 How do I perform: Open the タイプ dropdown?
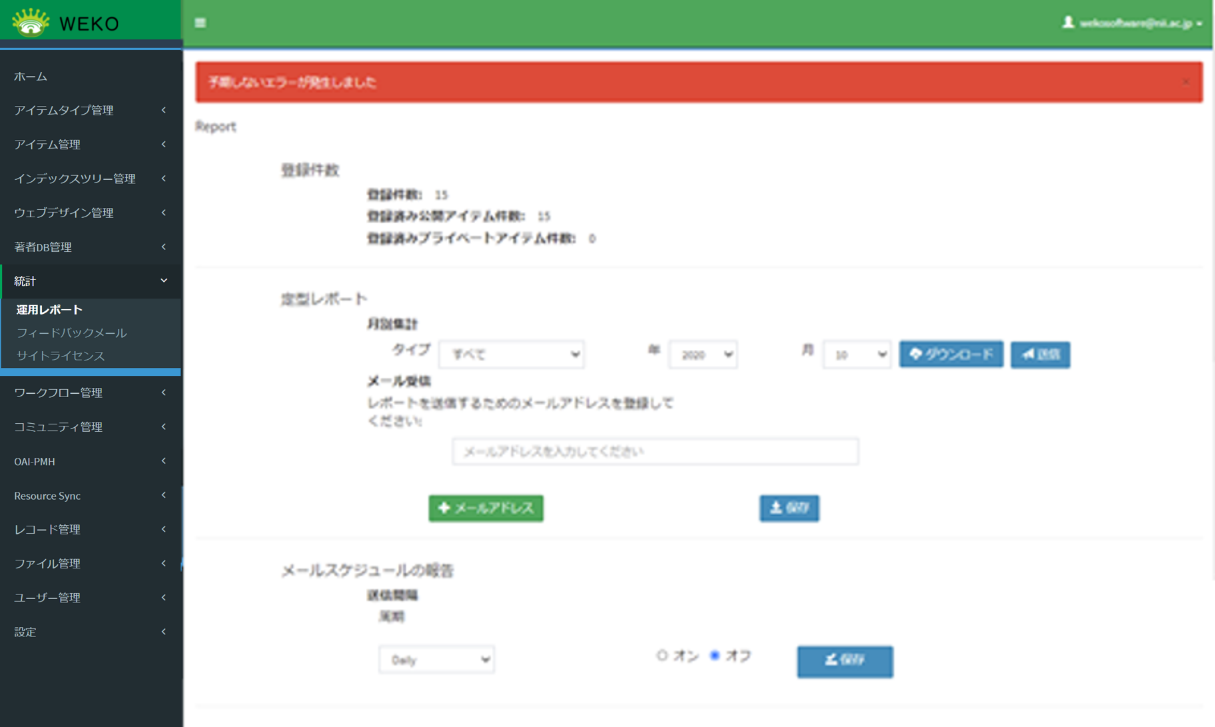tap(511, 354)
